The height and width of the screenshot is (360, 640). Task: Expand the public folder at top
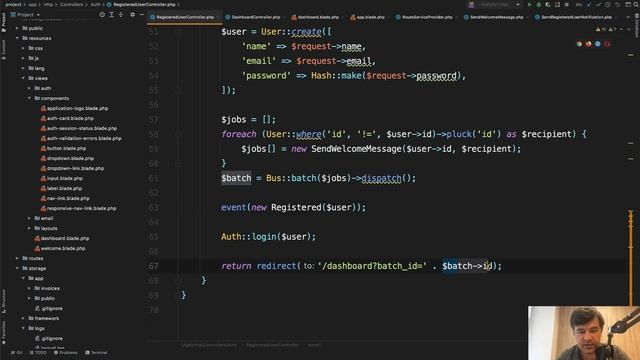click(17, 28)
